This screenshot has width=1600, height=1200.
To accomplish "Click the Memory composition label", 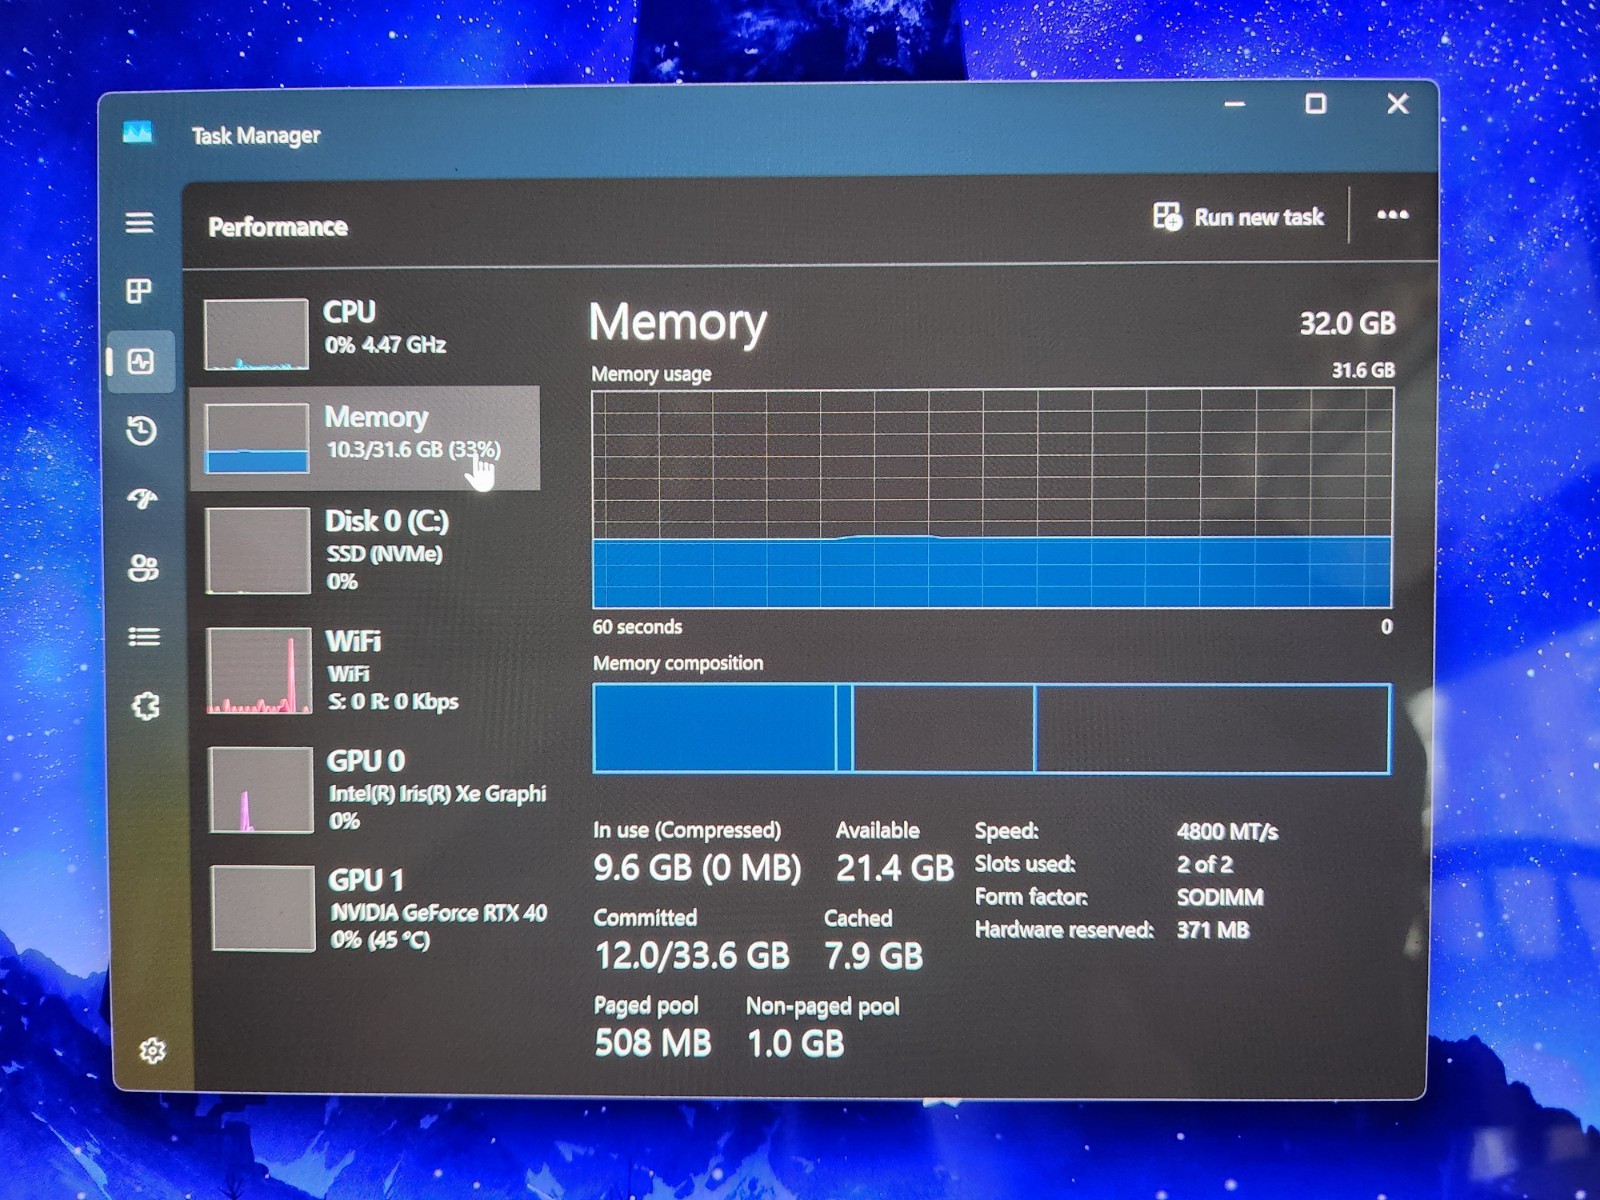I will [x=678, y=663].
